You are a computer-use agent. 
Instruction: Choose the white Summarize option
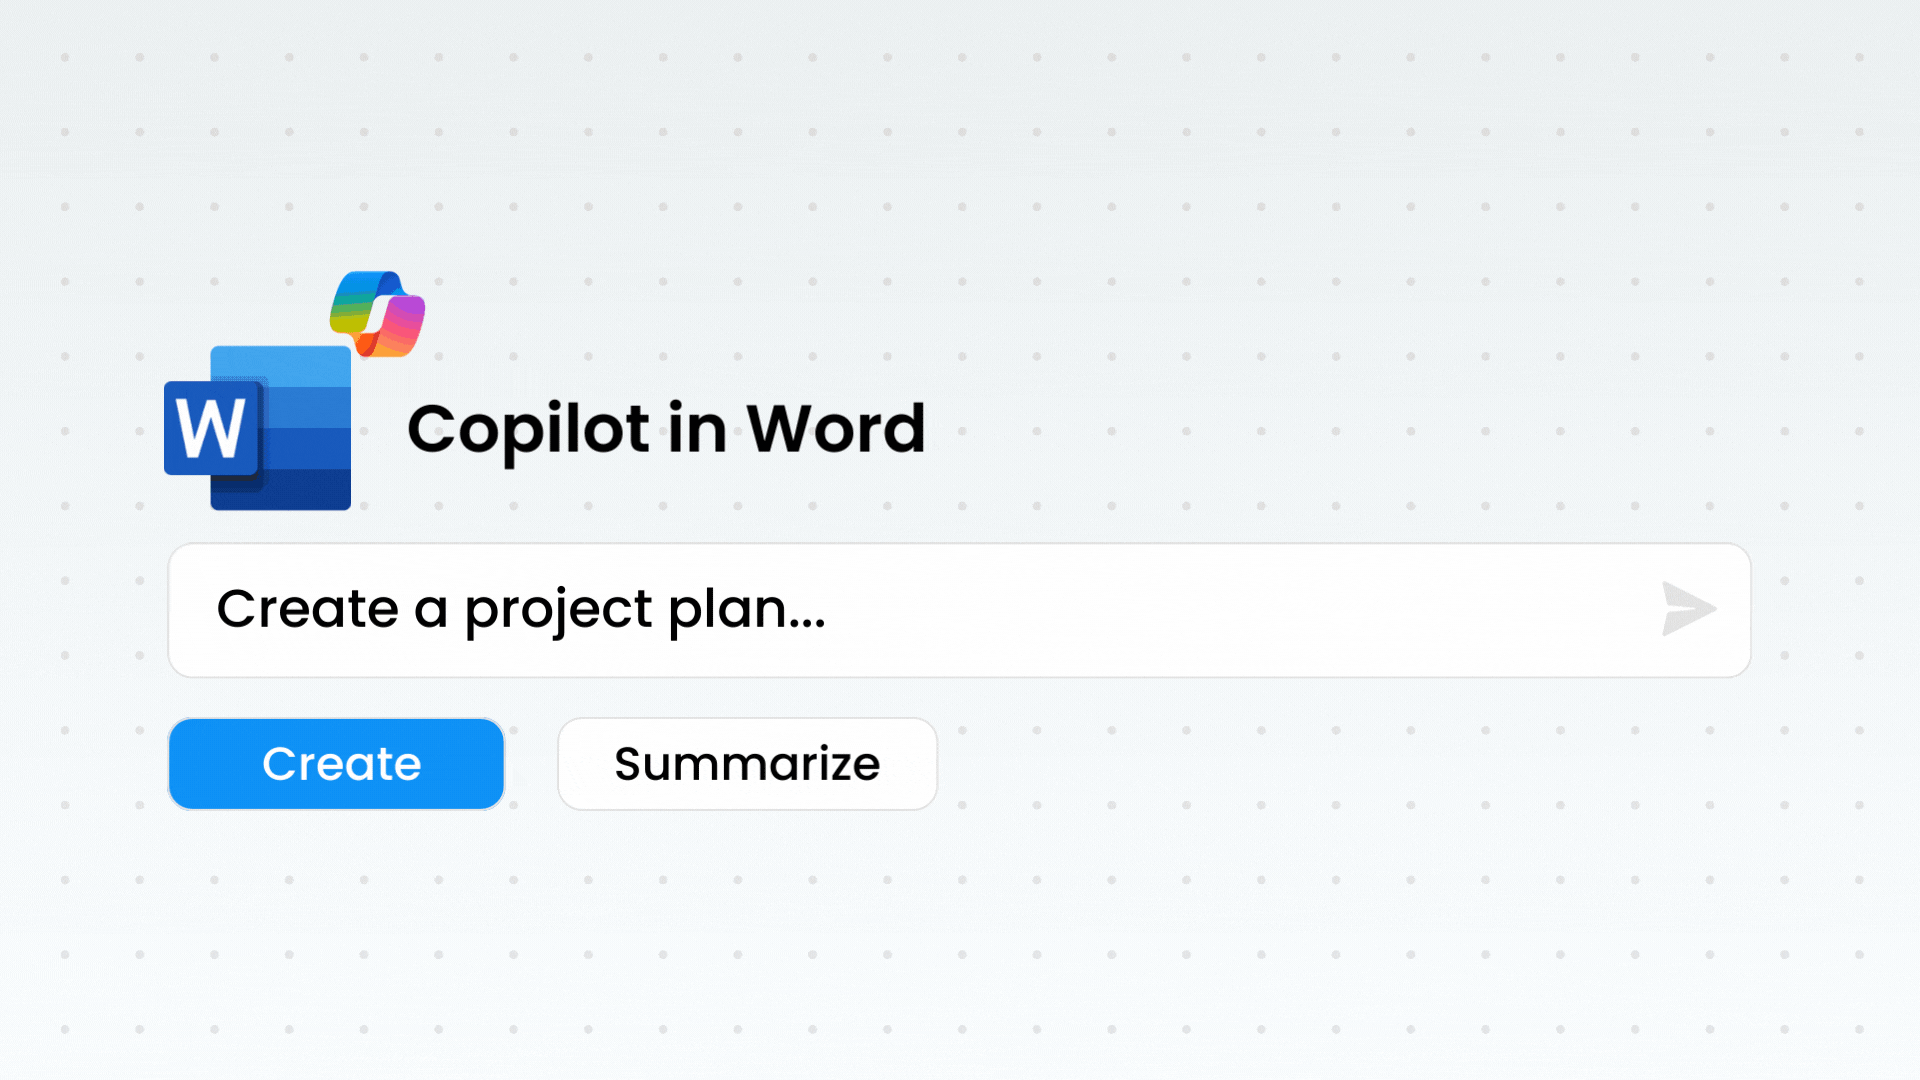[x=747, y=764]
